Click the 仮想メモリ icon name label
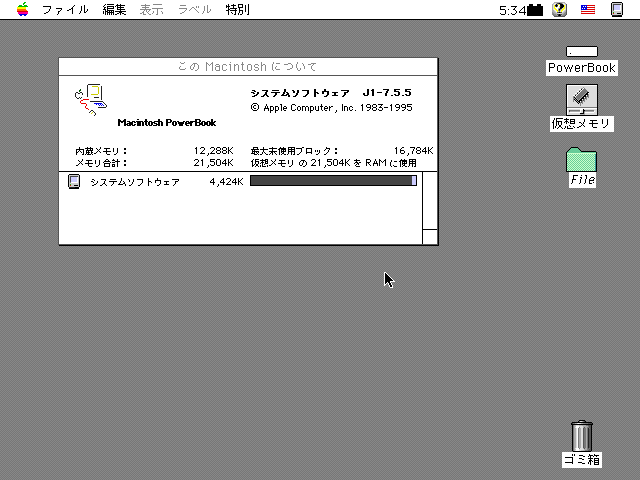The width and height of the screenshot is (640, 480). (582, 124)
